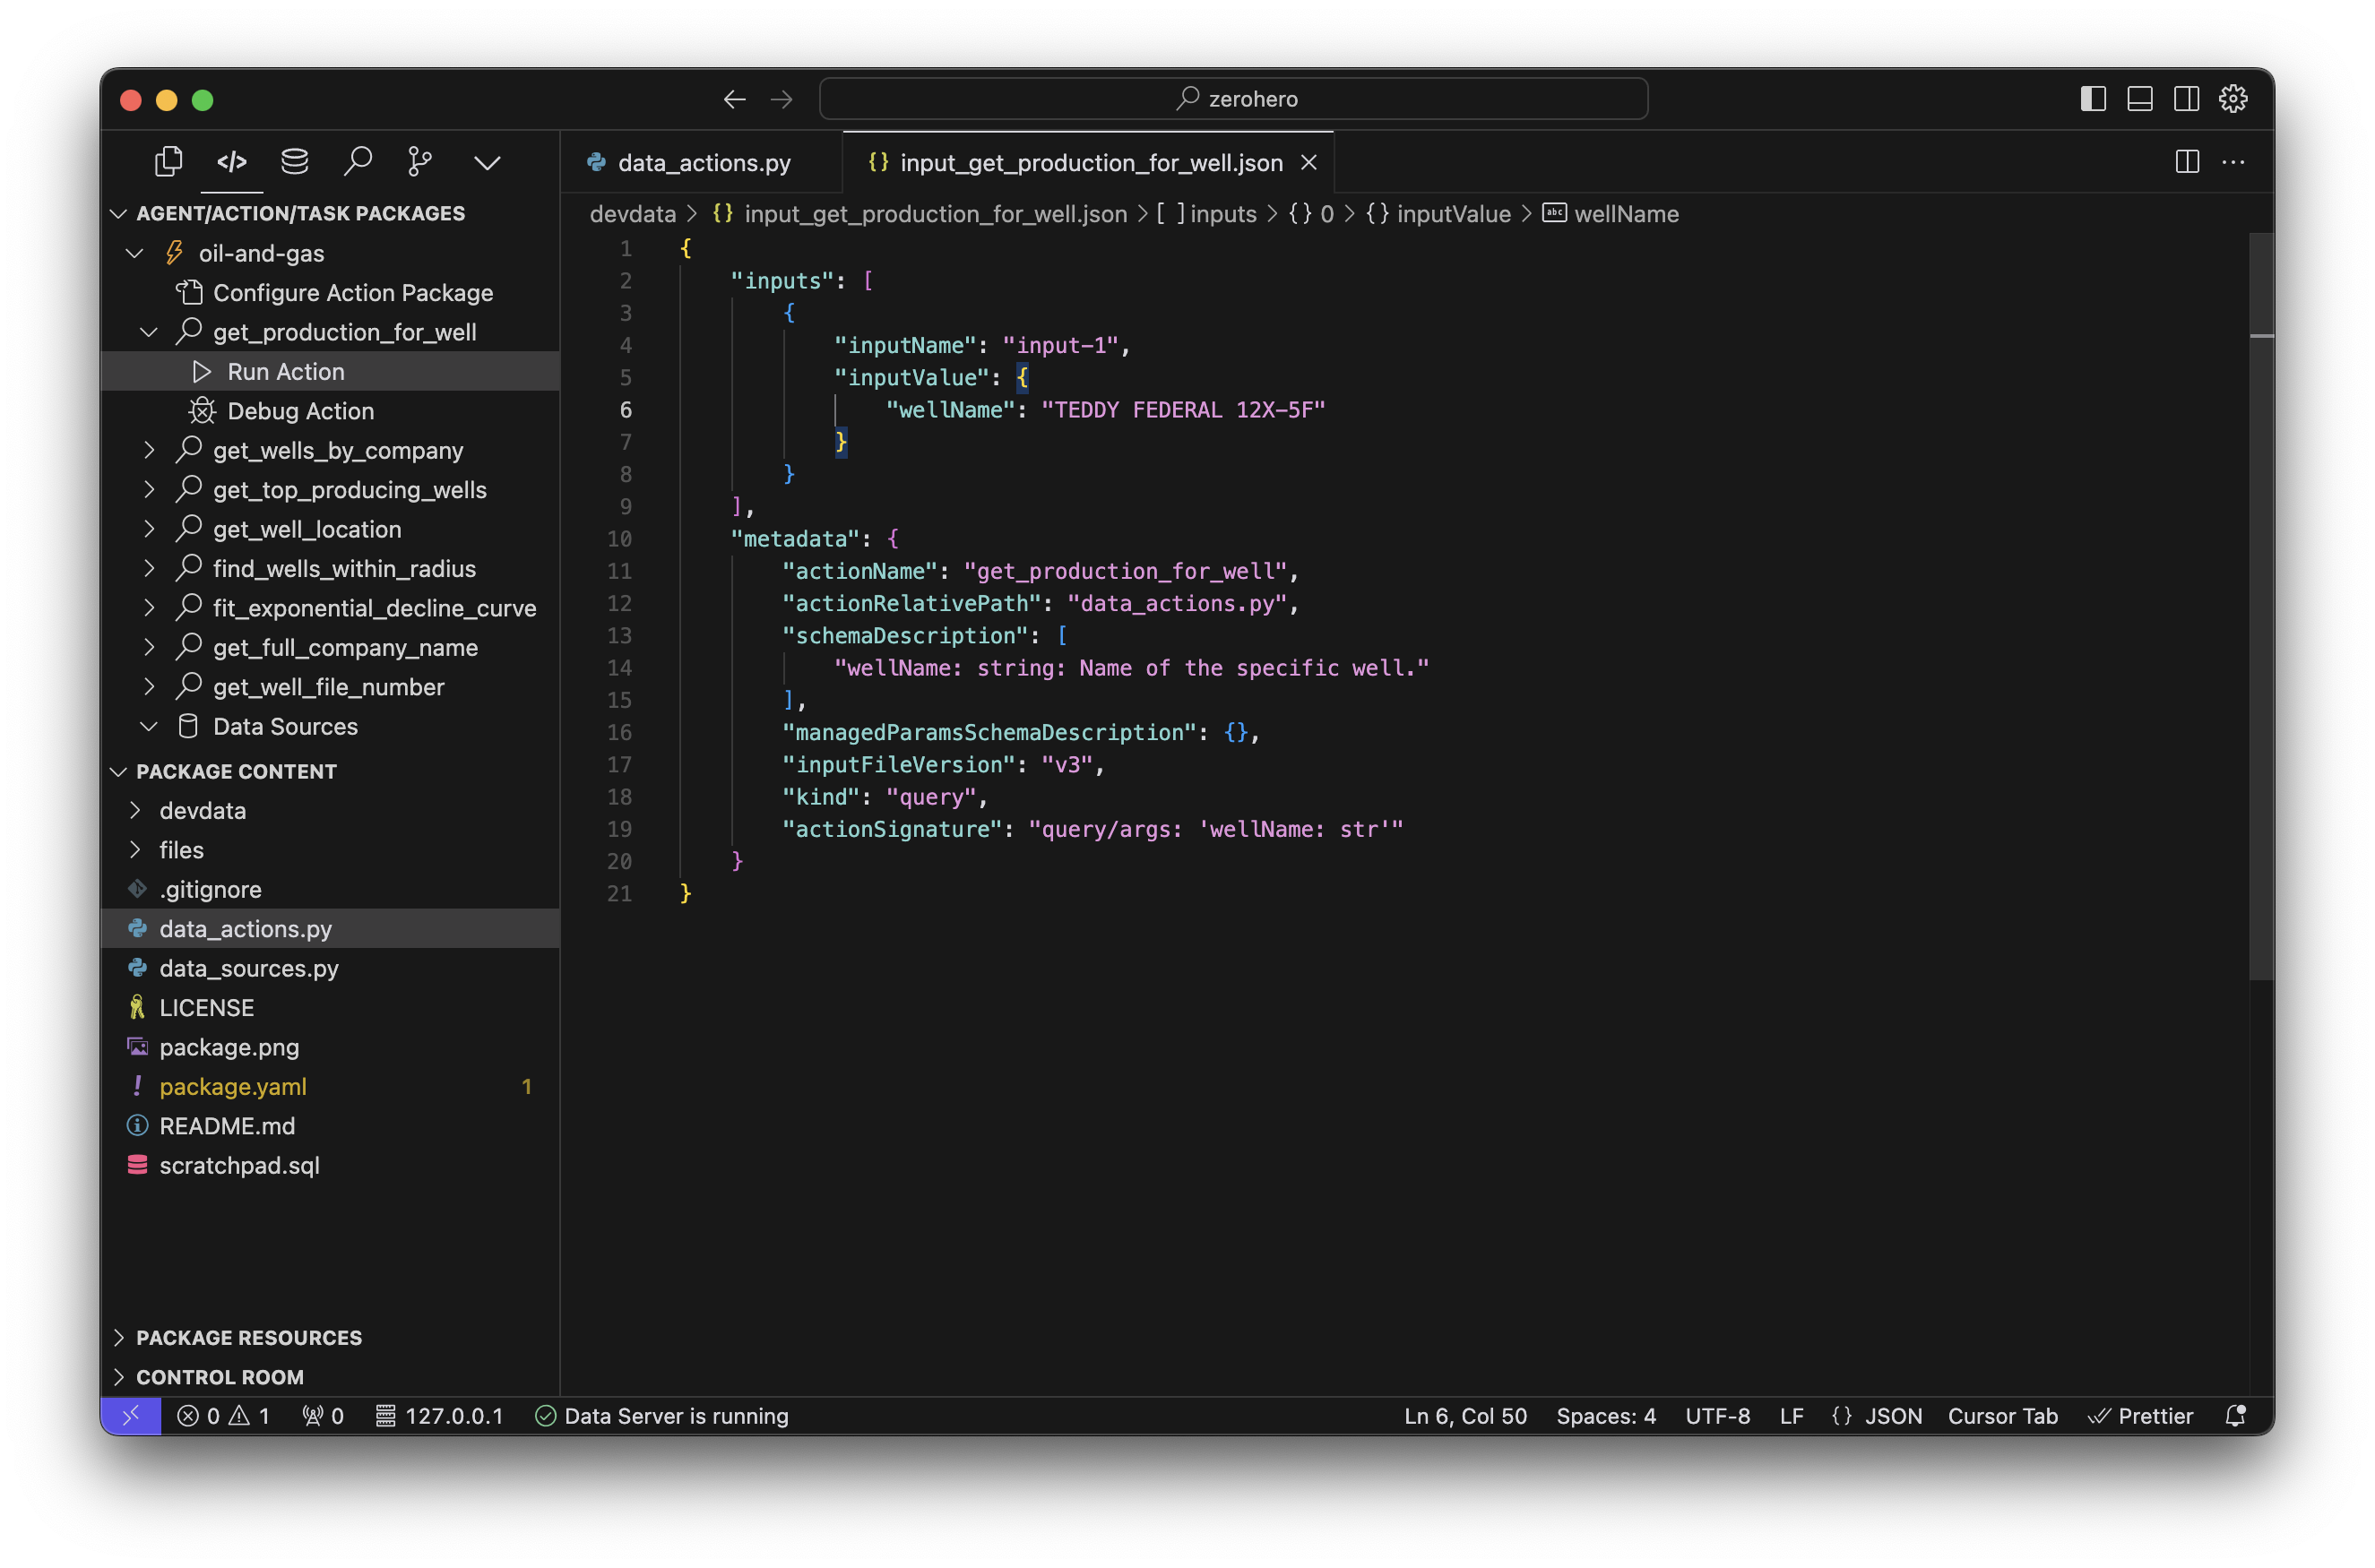Viewport: 2375px width, 1568px height.
Task: Click the ports forwarded indicator showing 0
Action: [323, 1417]
